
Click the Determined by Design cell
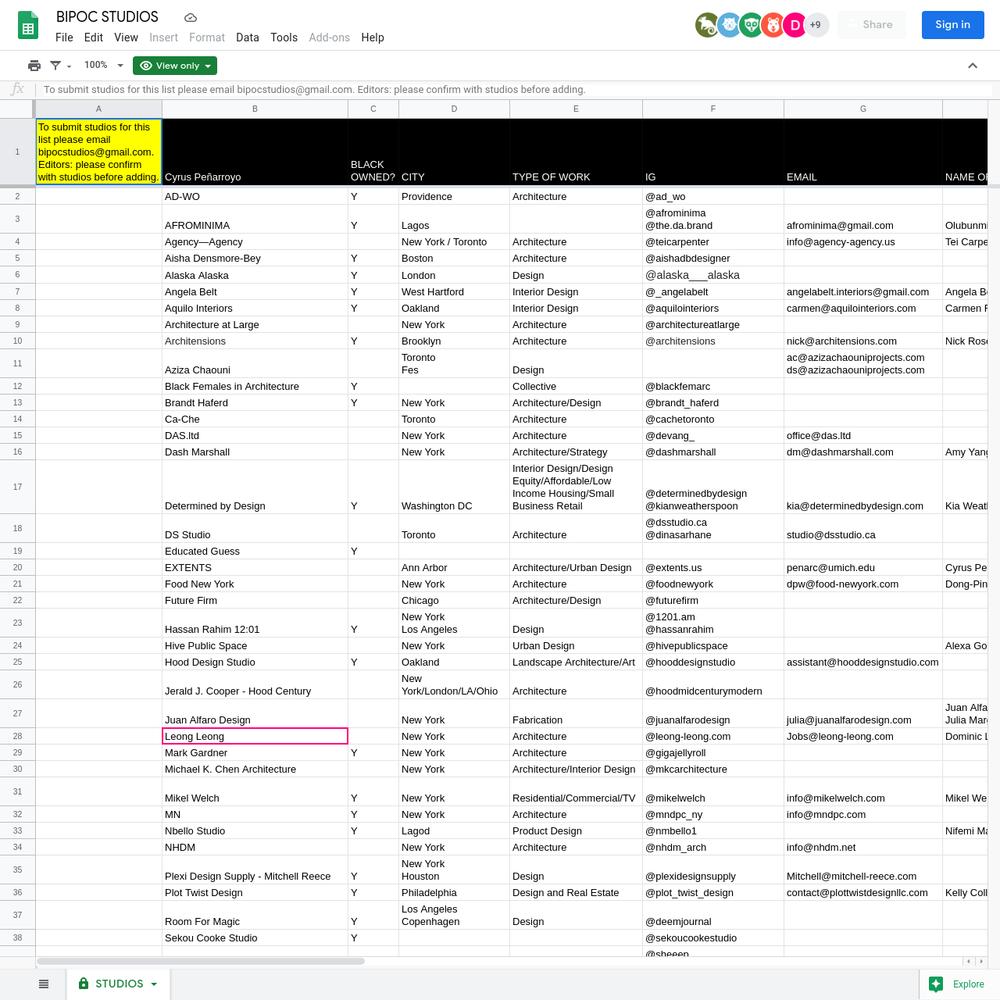click(255, 487)
